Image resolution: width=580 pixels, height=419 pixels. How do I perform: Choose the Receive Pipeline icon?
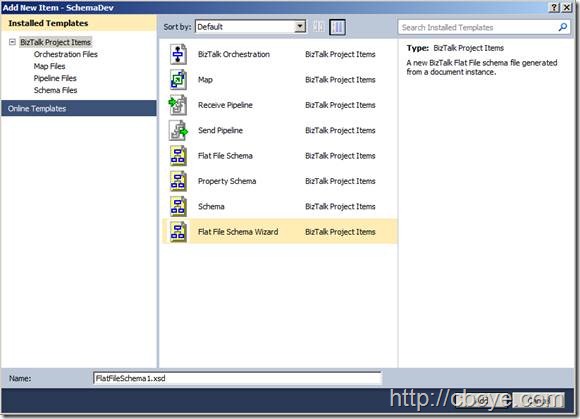point(178,105)
